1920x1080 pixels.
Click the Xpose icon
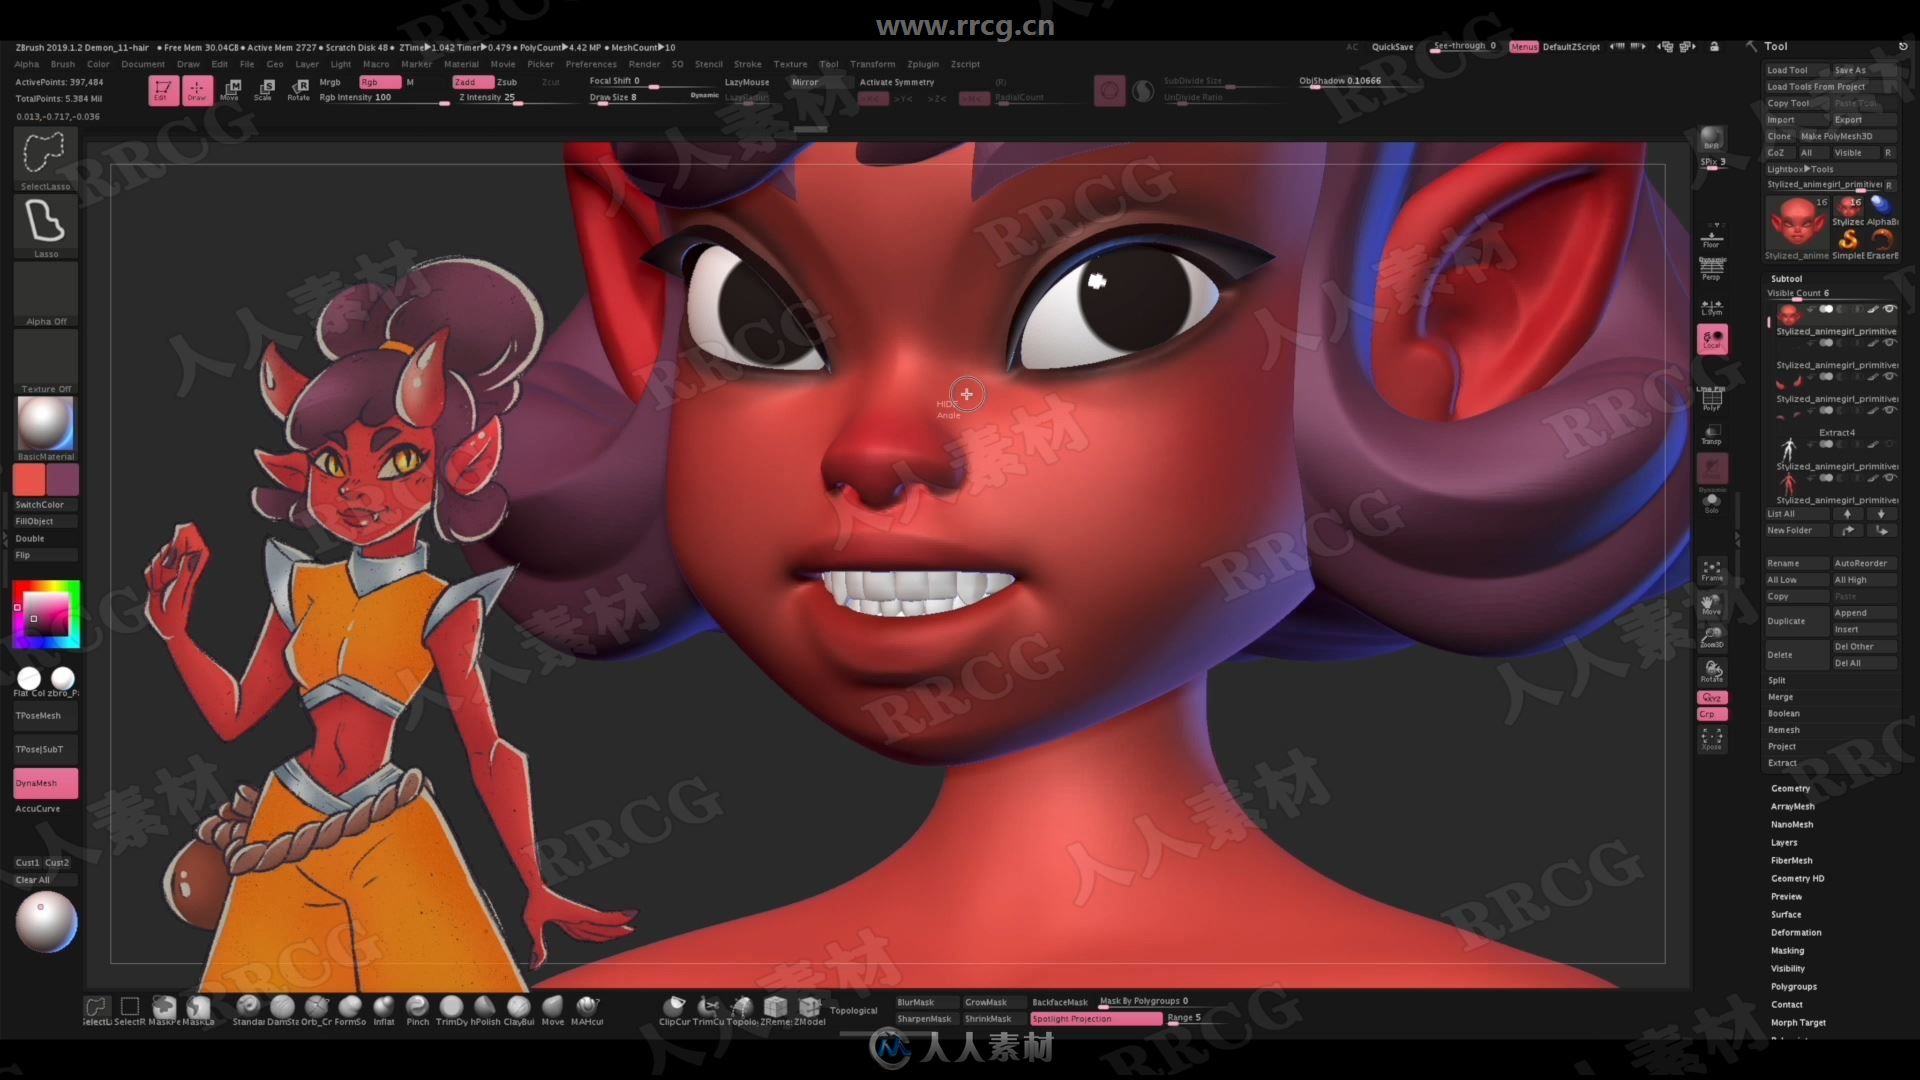(1711, 739)
